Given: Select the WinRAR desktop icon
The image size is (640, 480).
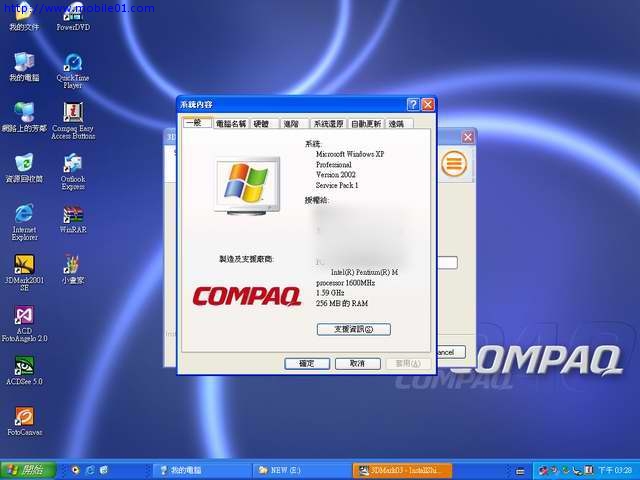Looking at the screenshot, I should [x=73, y=220].
